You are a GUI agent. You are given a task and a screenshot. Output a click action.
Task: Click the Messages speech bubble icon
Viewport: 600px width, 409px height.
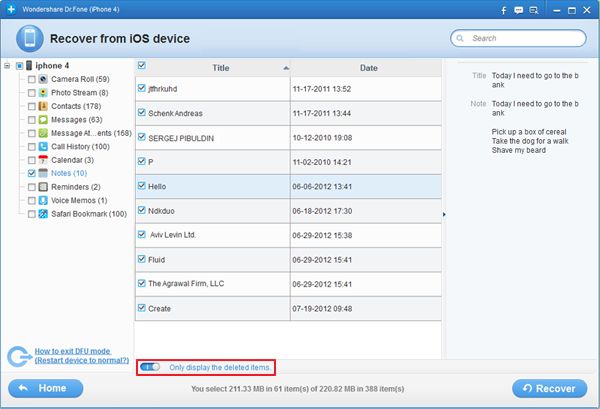click(43, 120)
